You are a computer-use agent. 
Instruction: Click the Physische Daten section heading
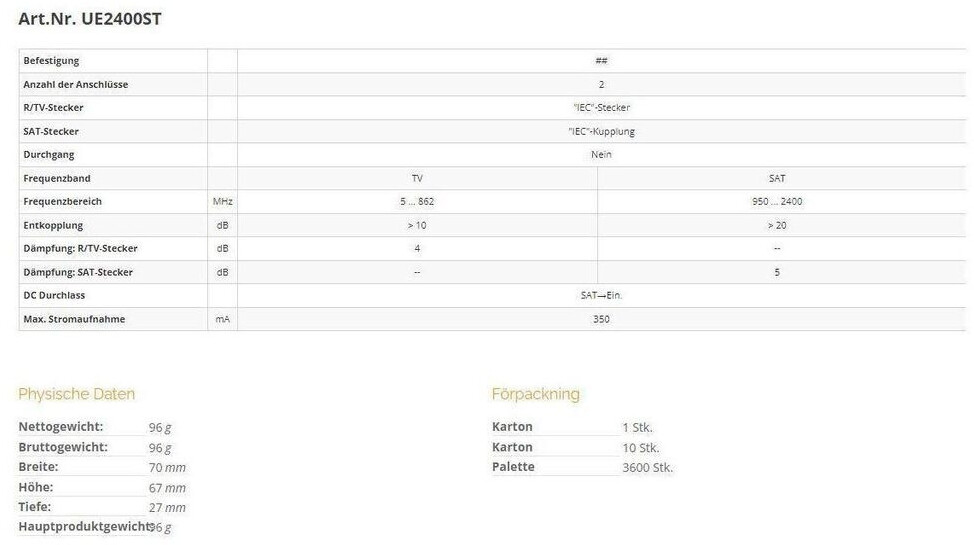point(77,394)
